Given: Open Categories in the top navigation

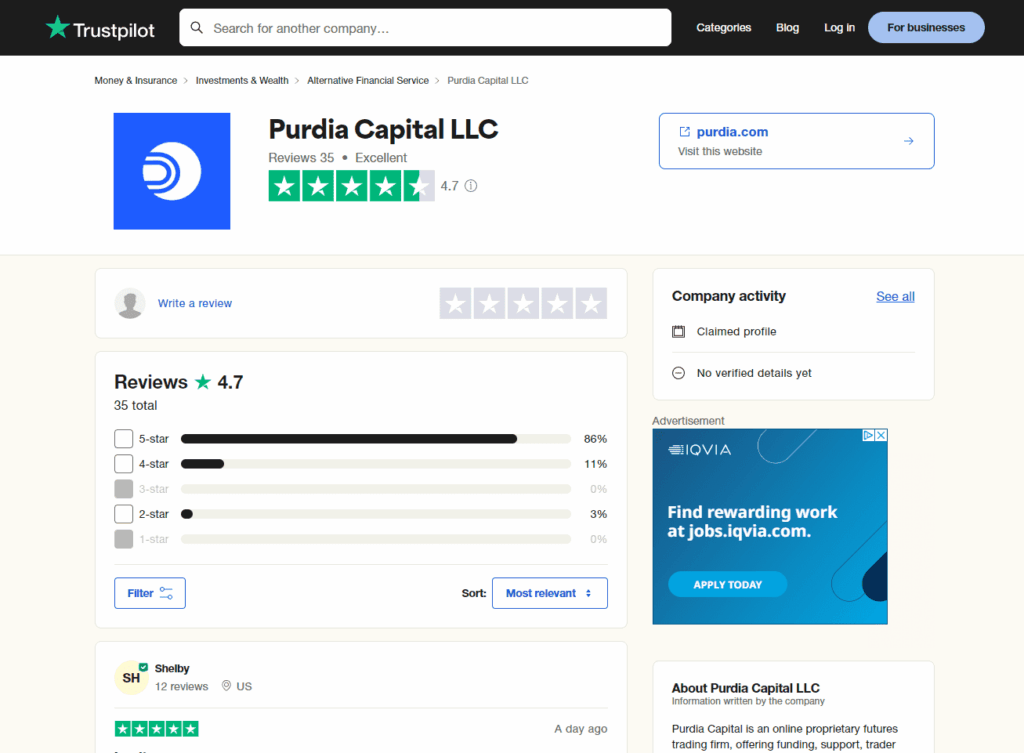Looking at the screenshot, I should (724, 27).
